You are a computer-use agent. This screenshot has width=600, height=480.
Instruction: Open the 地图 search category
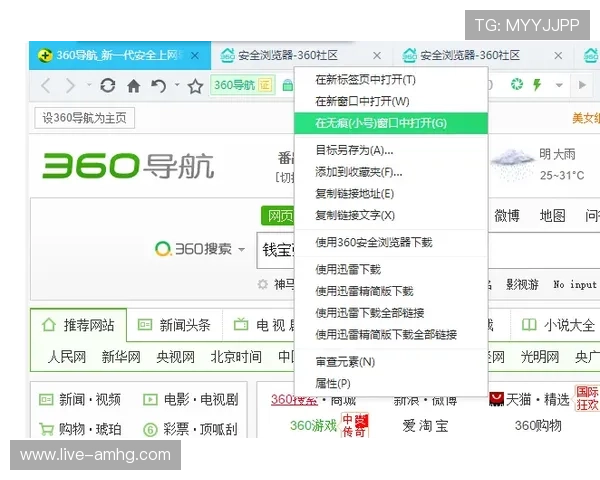(x=552, y=216)
